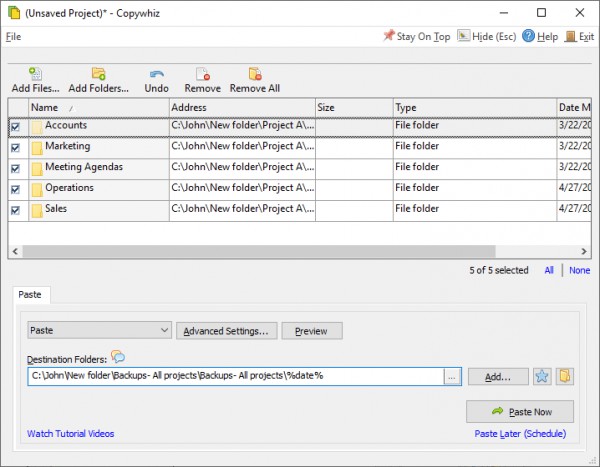Click the Sales row address cell
This screenshot has height=467, width=600.
pyautogui.click(x=242, y=210)
